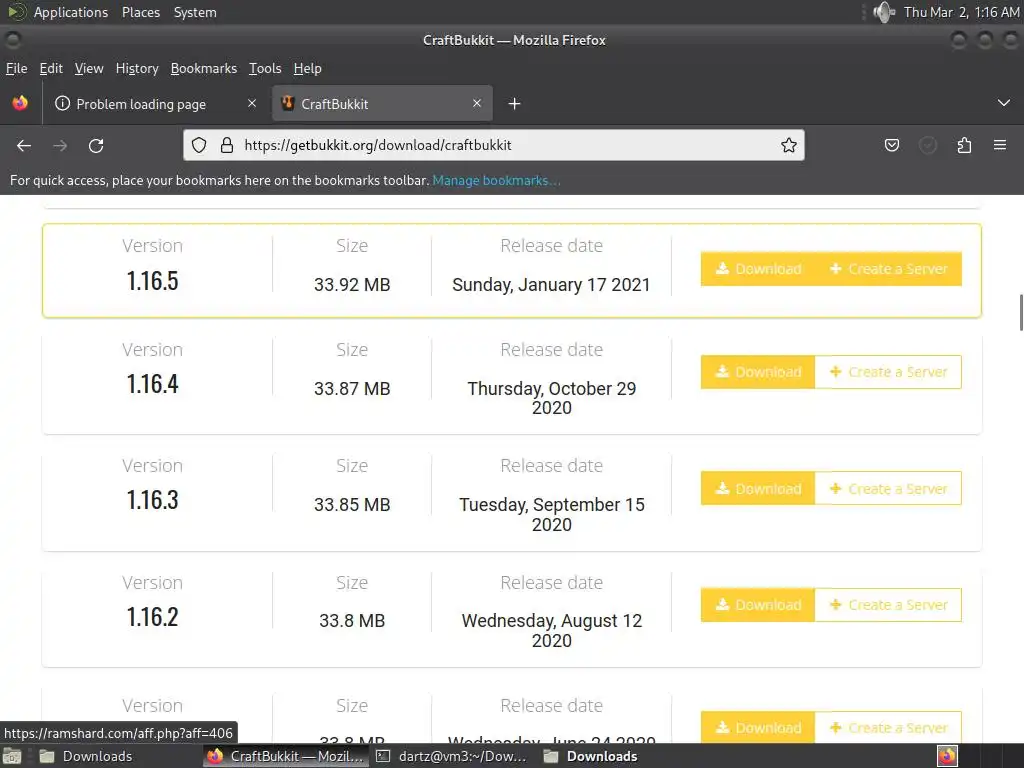Download CraftBukkit version 1.16.2
Viewport: 1024px width, 768px height.
point(758,605)
